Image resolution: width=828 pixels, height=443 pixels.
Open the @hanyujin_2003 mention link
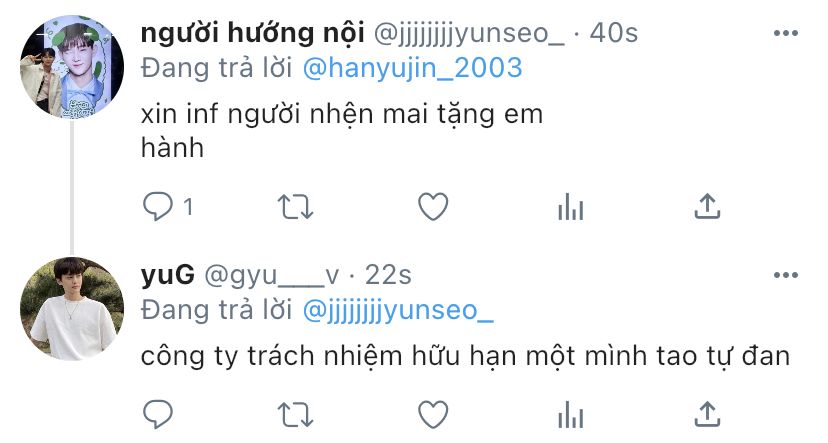tap(412, 69)
